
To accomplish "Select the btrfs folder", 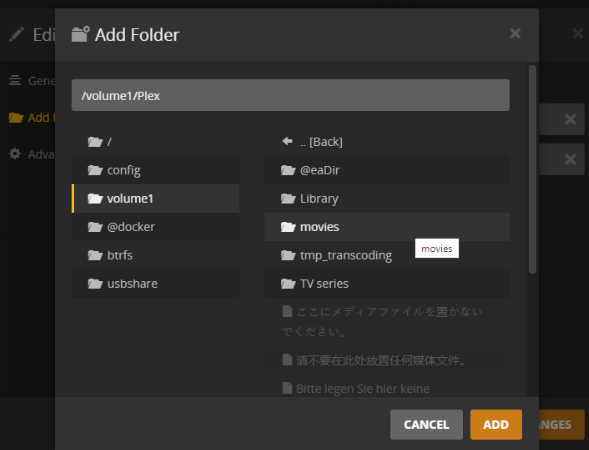I will point(156,255).
